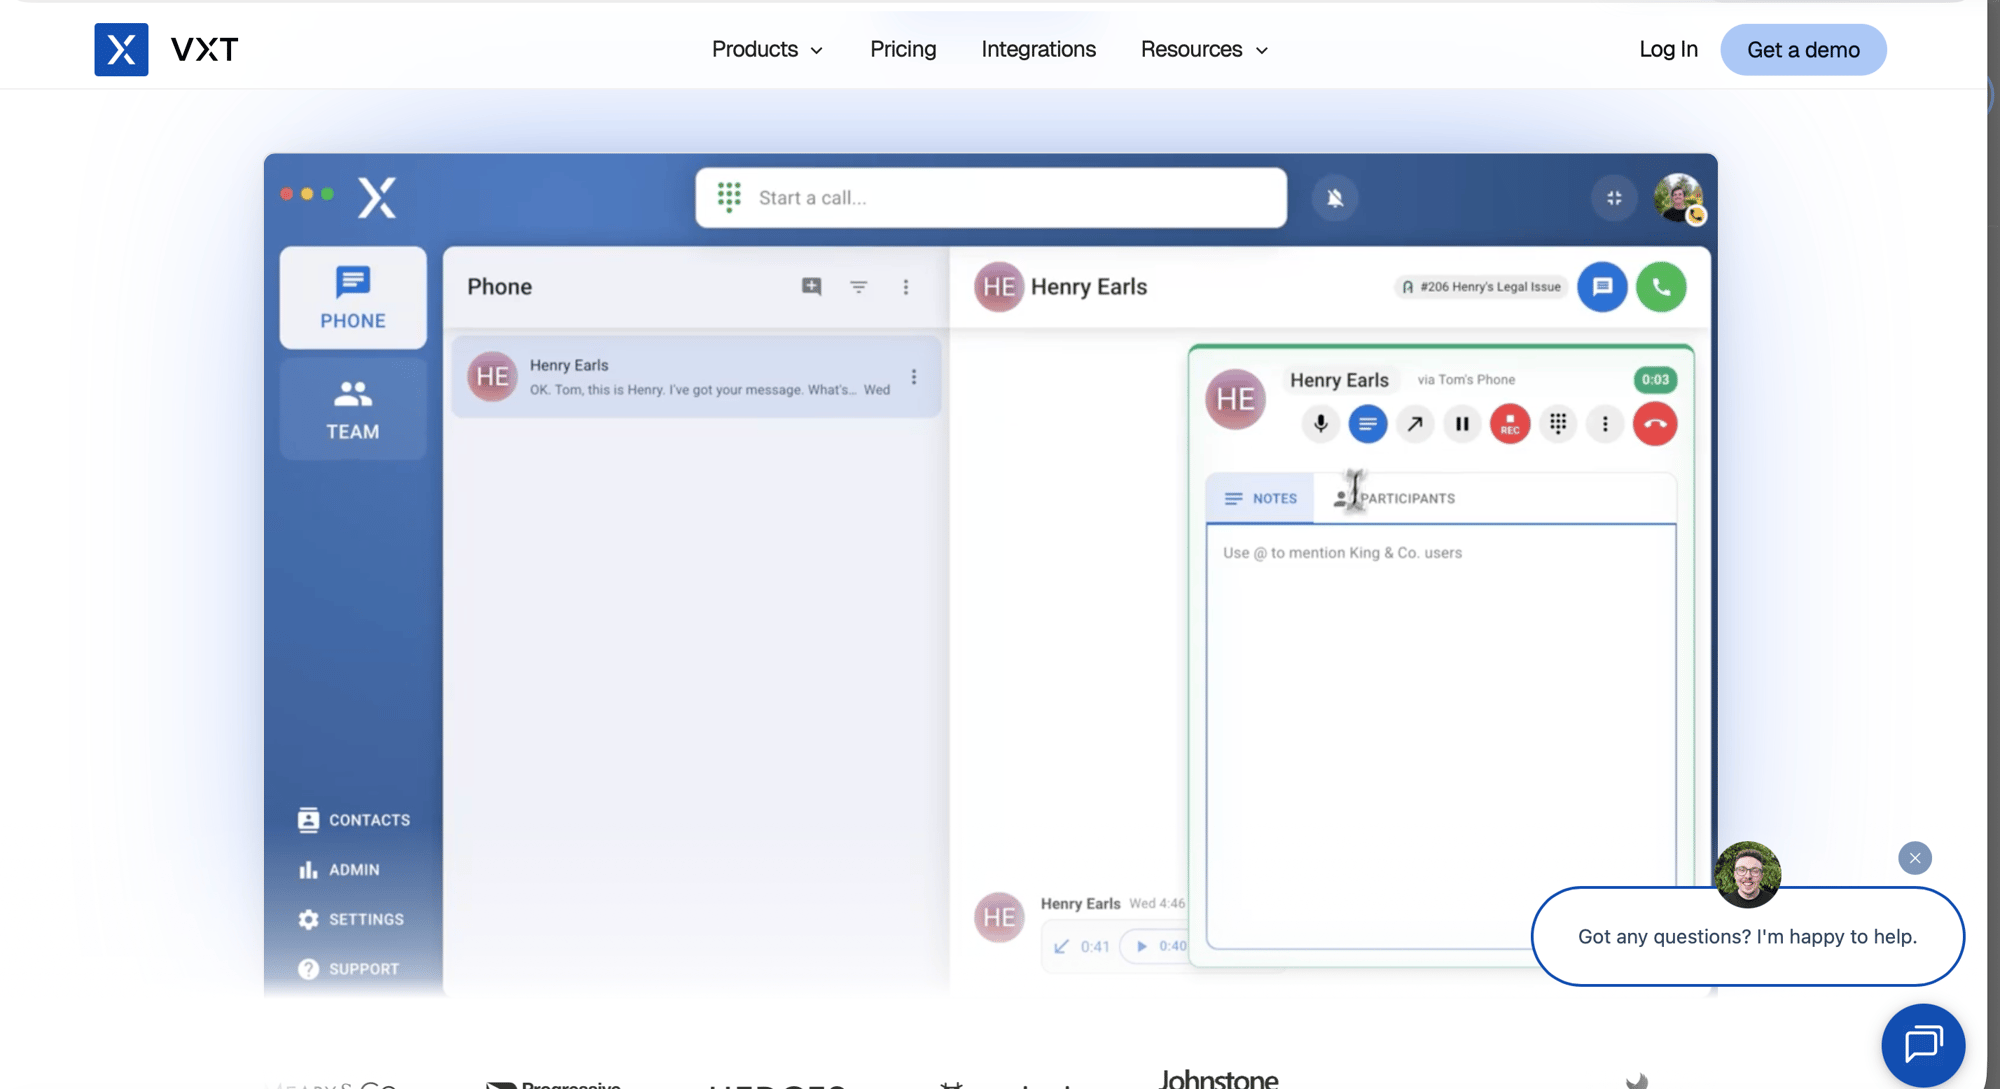This screenshot has height=1089, width=2000.
Task: Open the keypad icon in call controls
Action: click(1558, 424)
